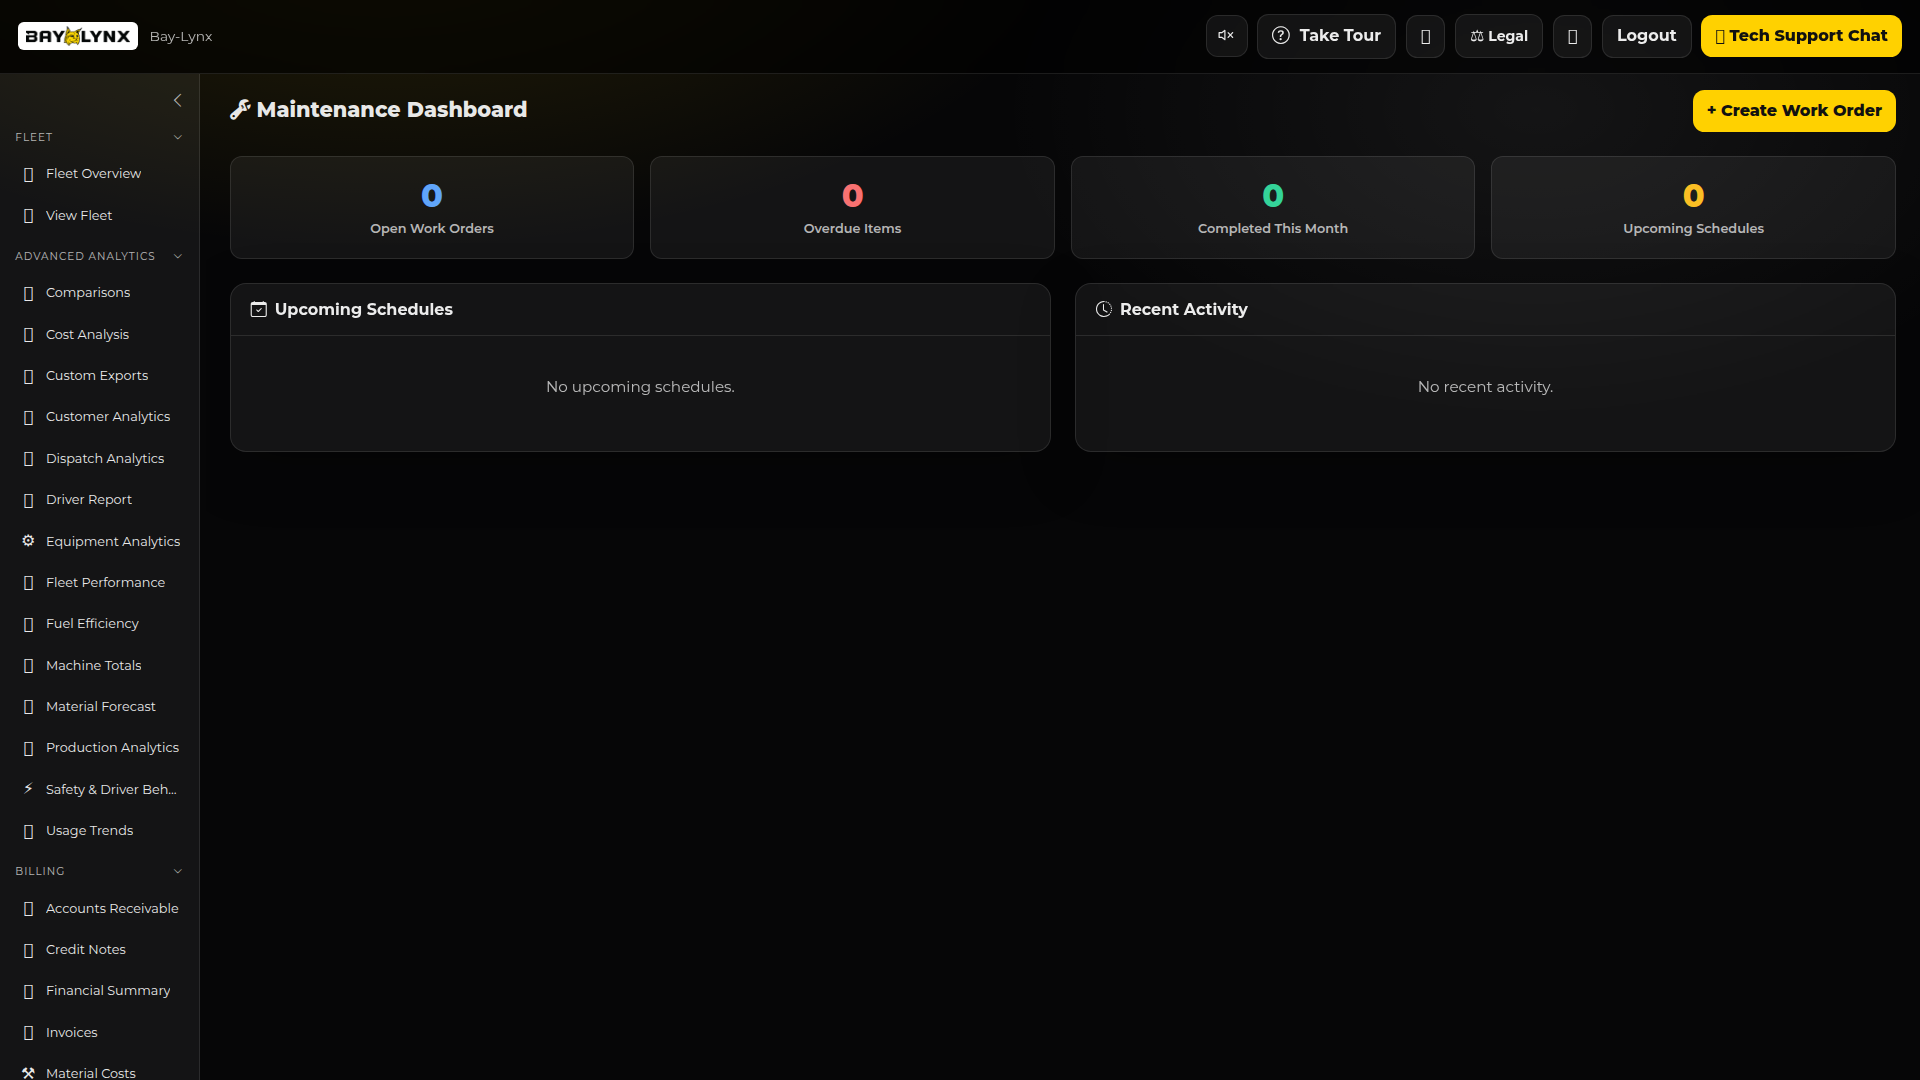This screenshot has height=1080, width=1920.
Task: Collapse the BILLING section
Action: (x=178, y=871)
